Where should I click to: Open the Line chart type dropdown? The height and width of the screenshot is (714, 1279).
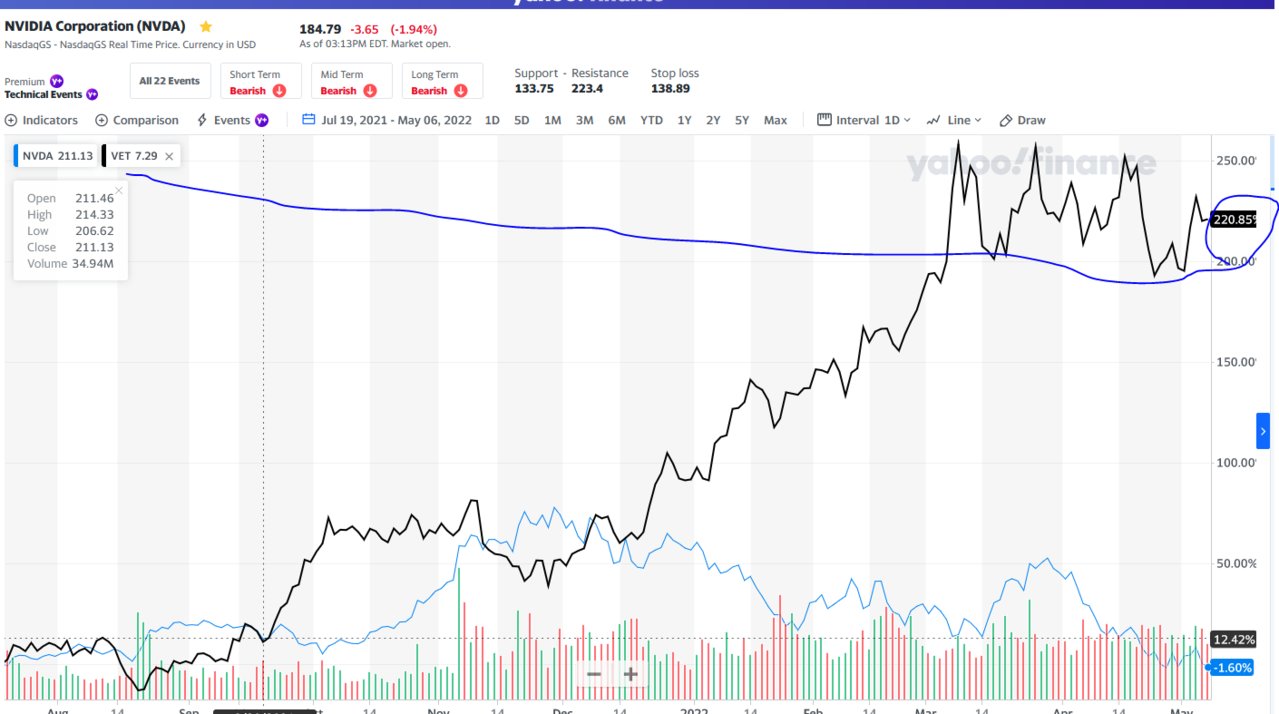[x=954, y=120]
